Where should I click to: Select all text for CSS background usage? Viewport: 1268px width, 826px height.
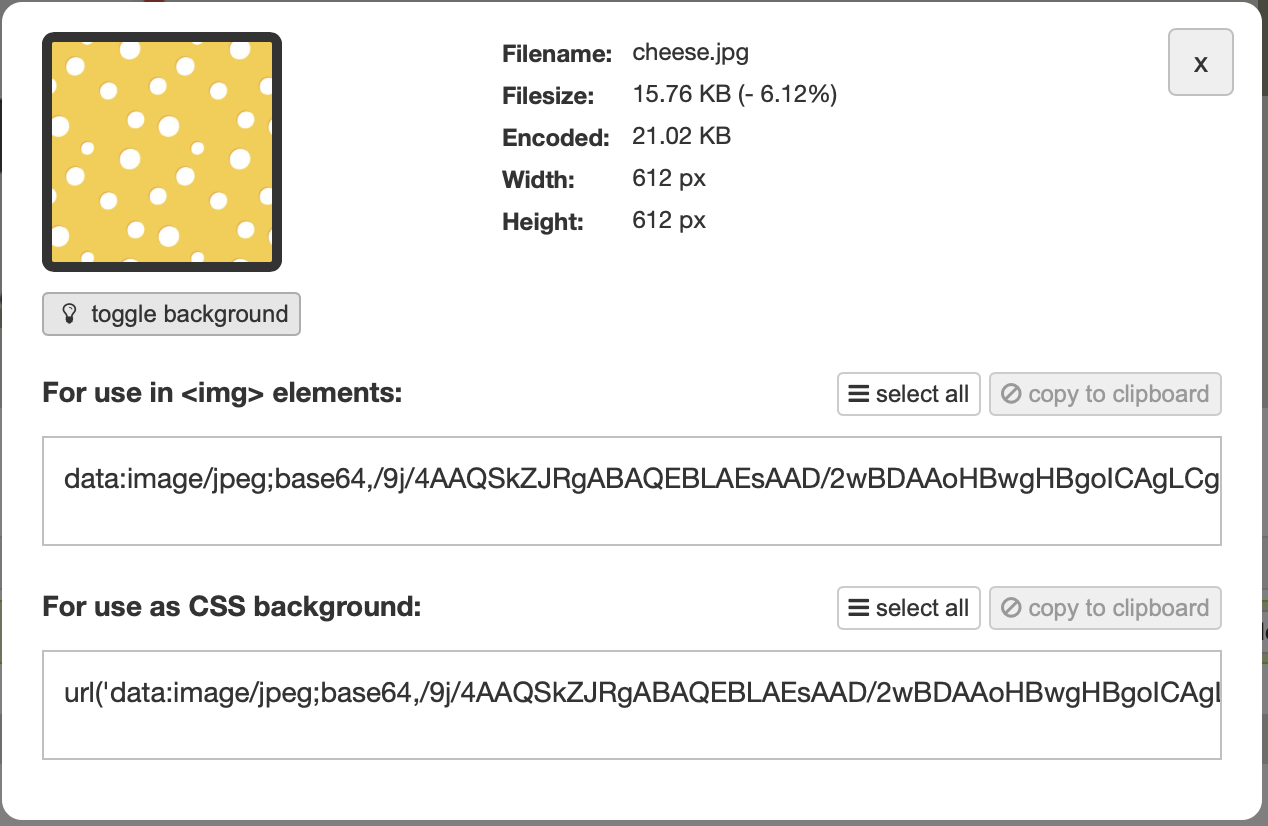pyautogui.click(x=908, y=608)
